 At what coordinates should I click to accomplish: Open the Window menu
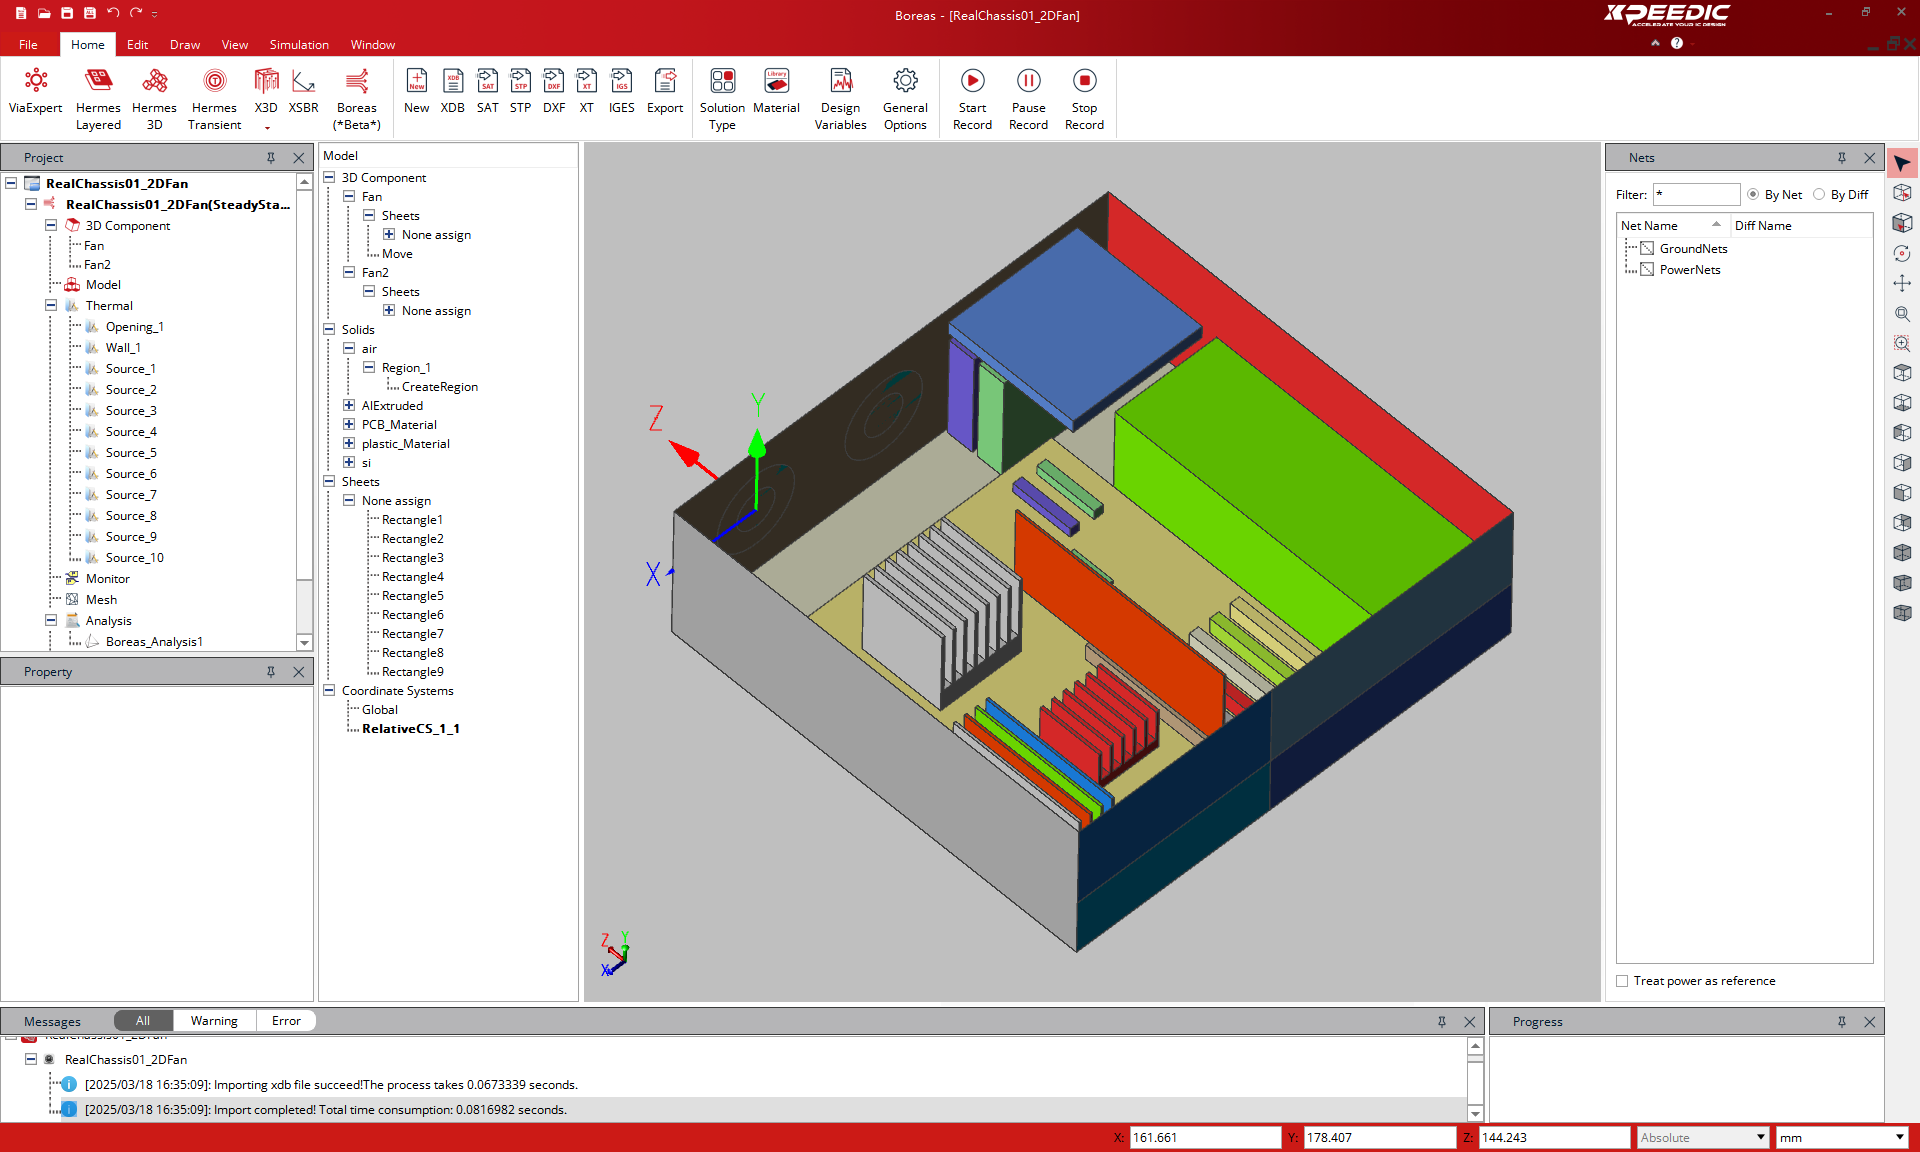(x=373, y=44)
